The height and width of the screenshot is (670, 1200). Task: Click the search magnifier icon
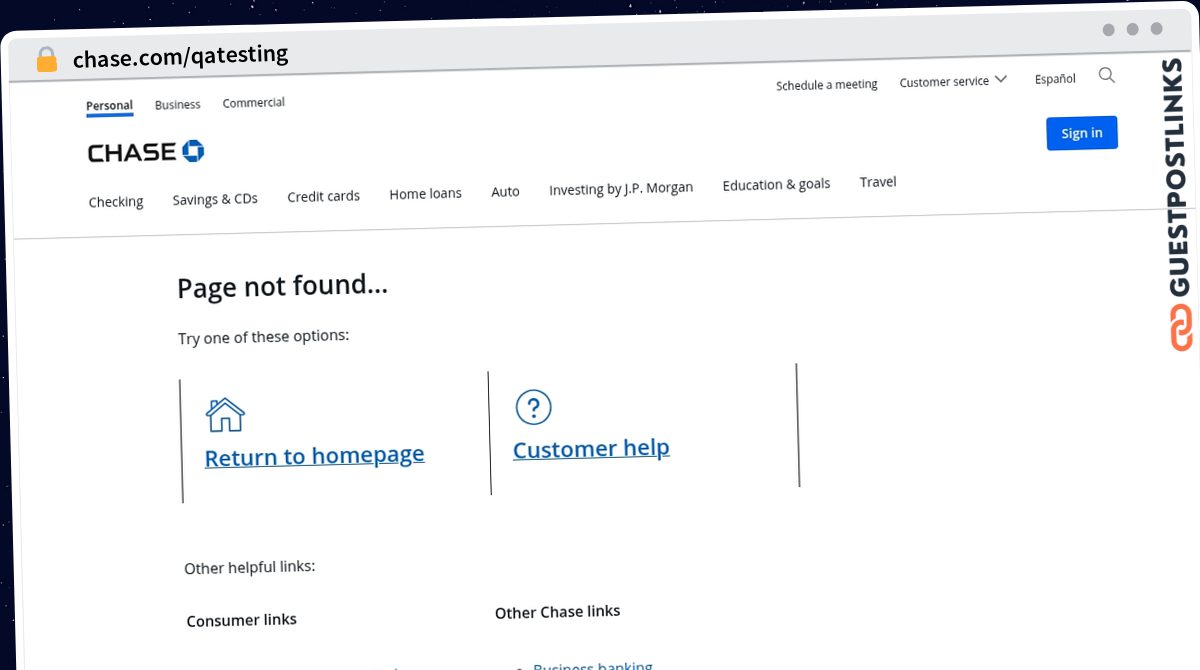click(x=1106, y=75)
